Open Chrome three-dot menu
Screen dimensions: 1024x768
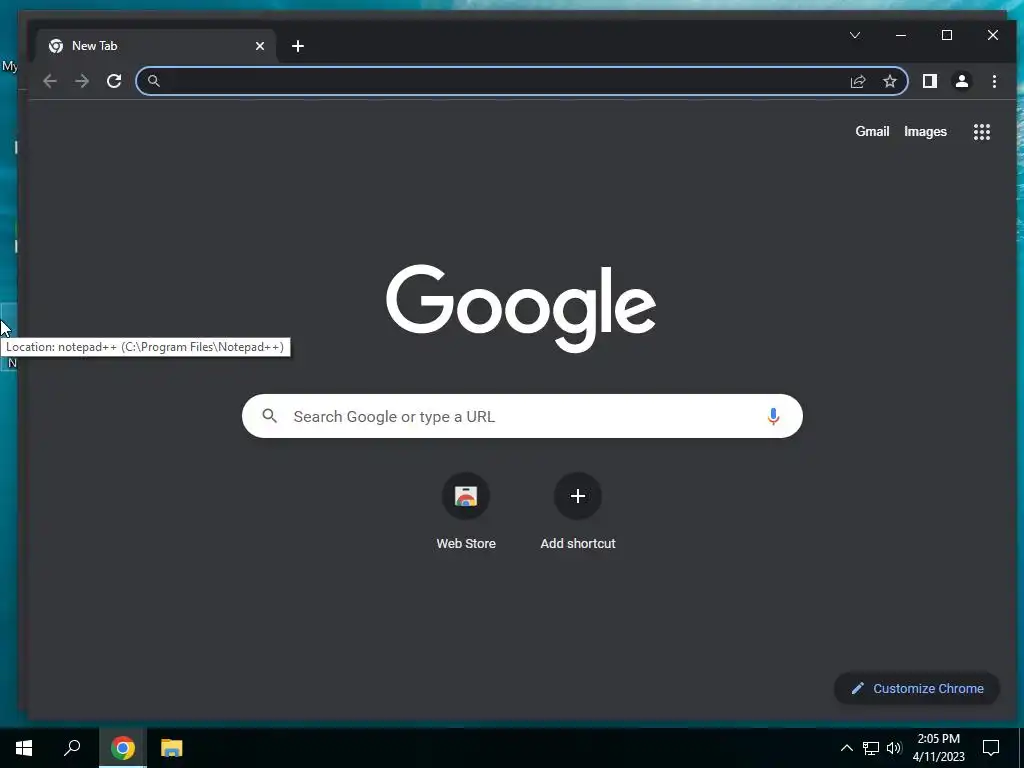(994, 81)
